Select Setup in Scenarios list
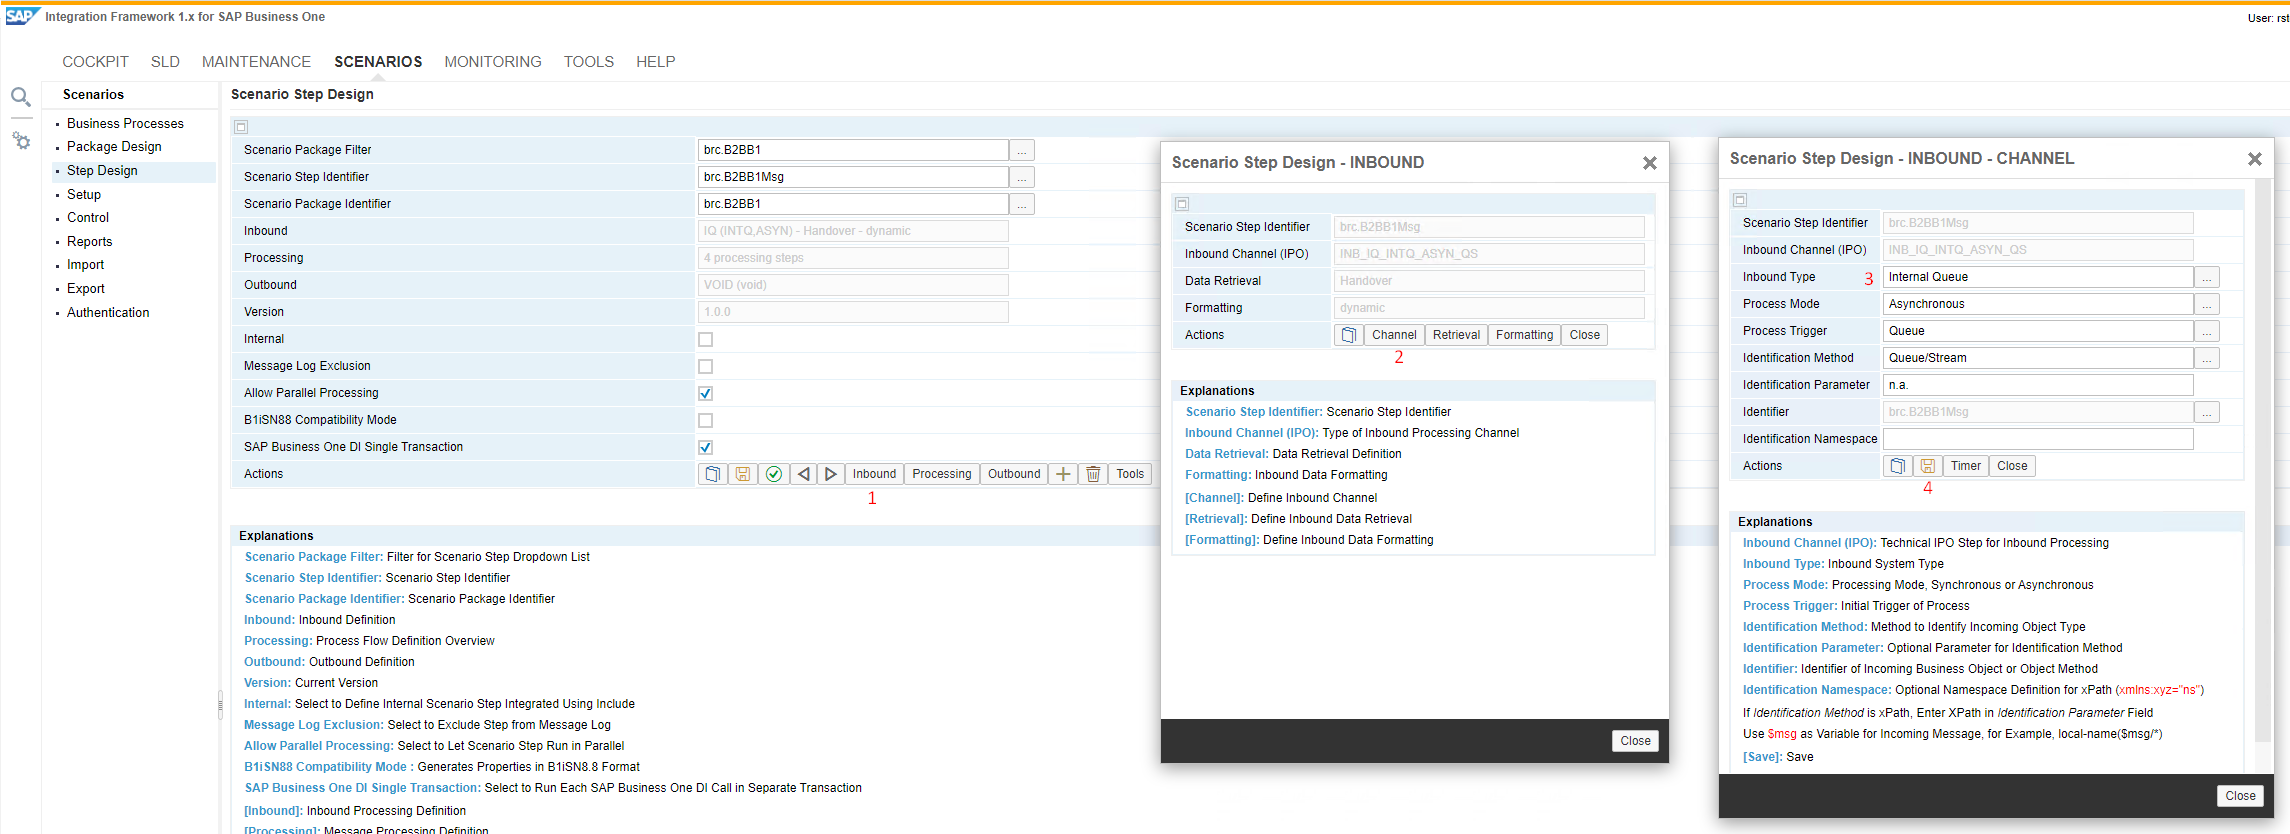 click(84, 195)
